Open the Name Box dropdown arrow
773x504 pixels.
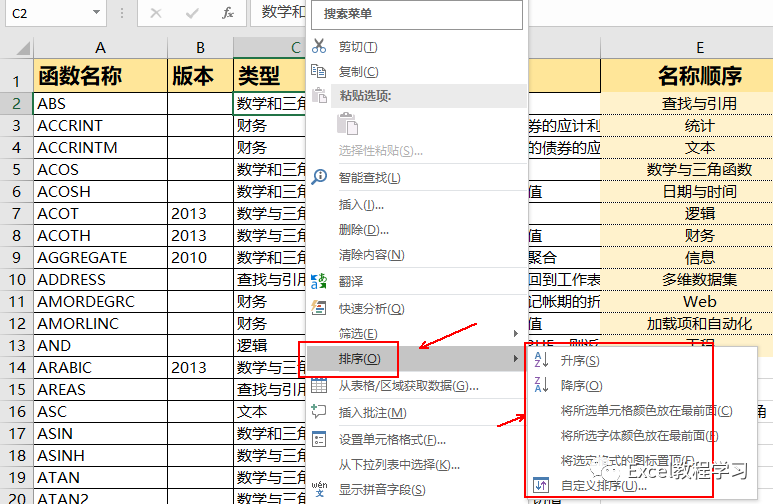pyautogui.click(x=97, y=12)
